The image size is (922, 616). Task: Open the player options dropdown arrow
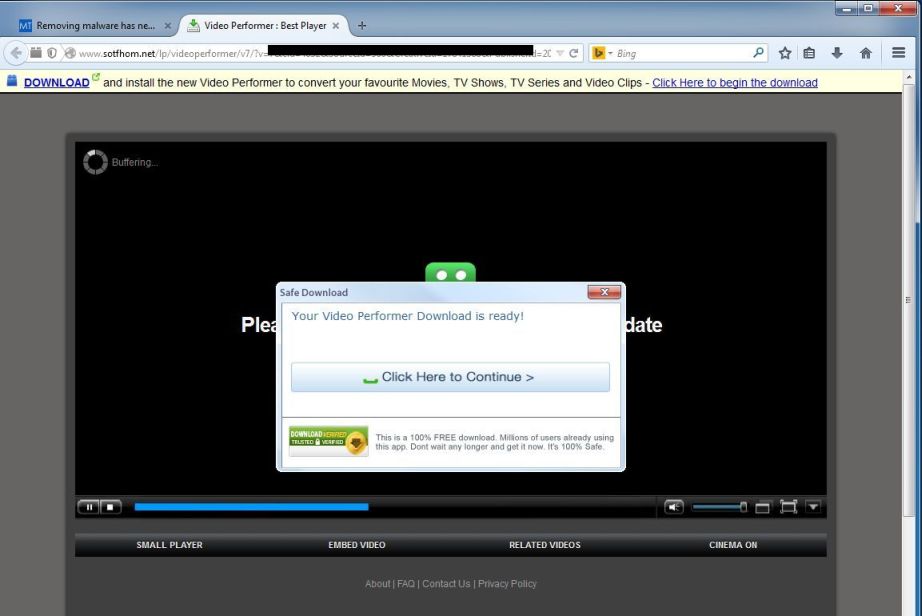pos(813,506)
